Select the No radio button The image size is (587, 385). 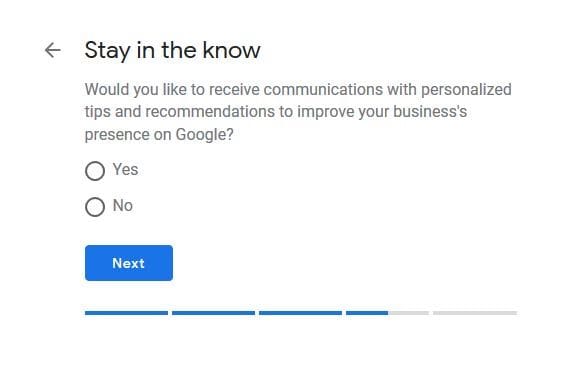(x=95, y=207)
